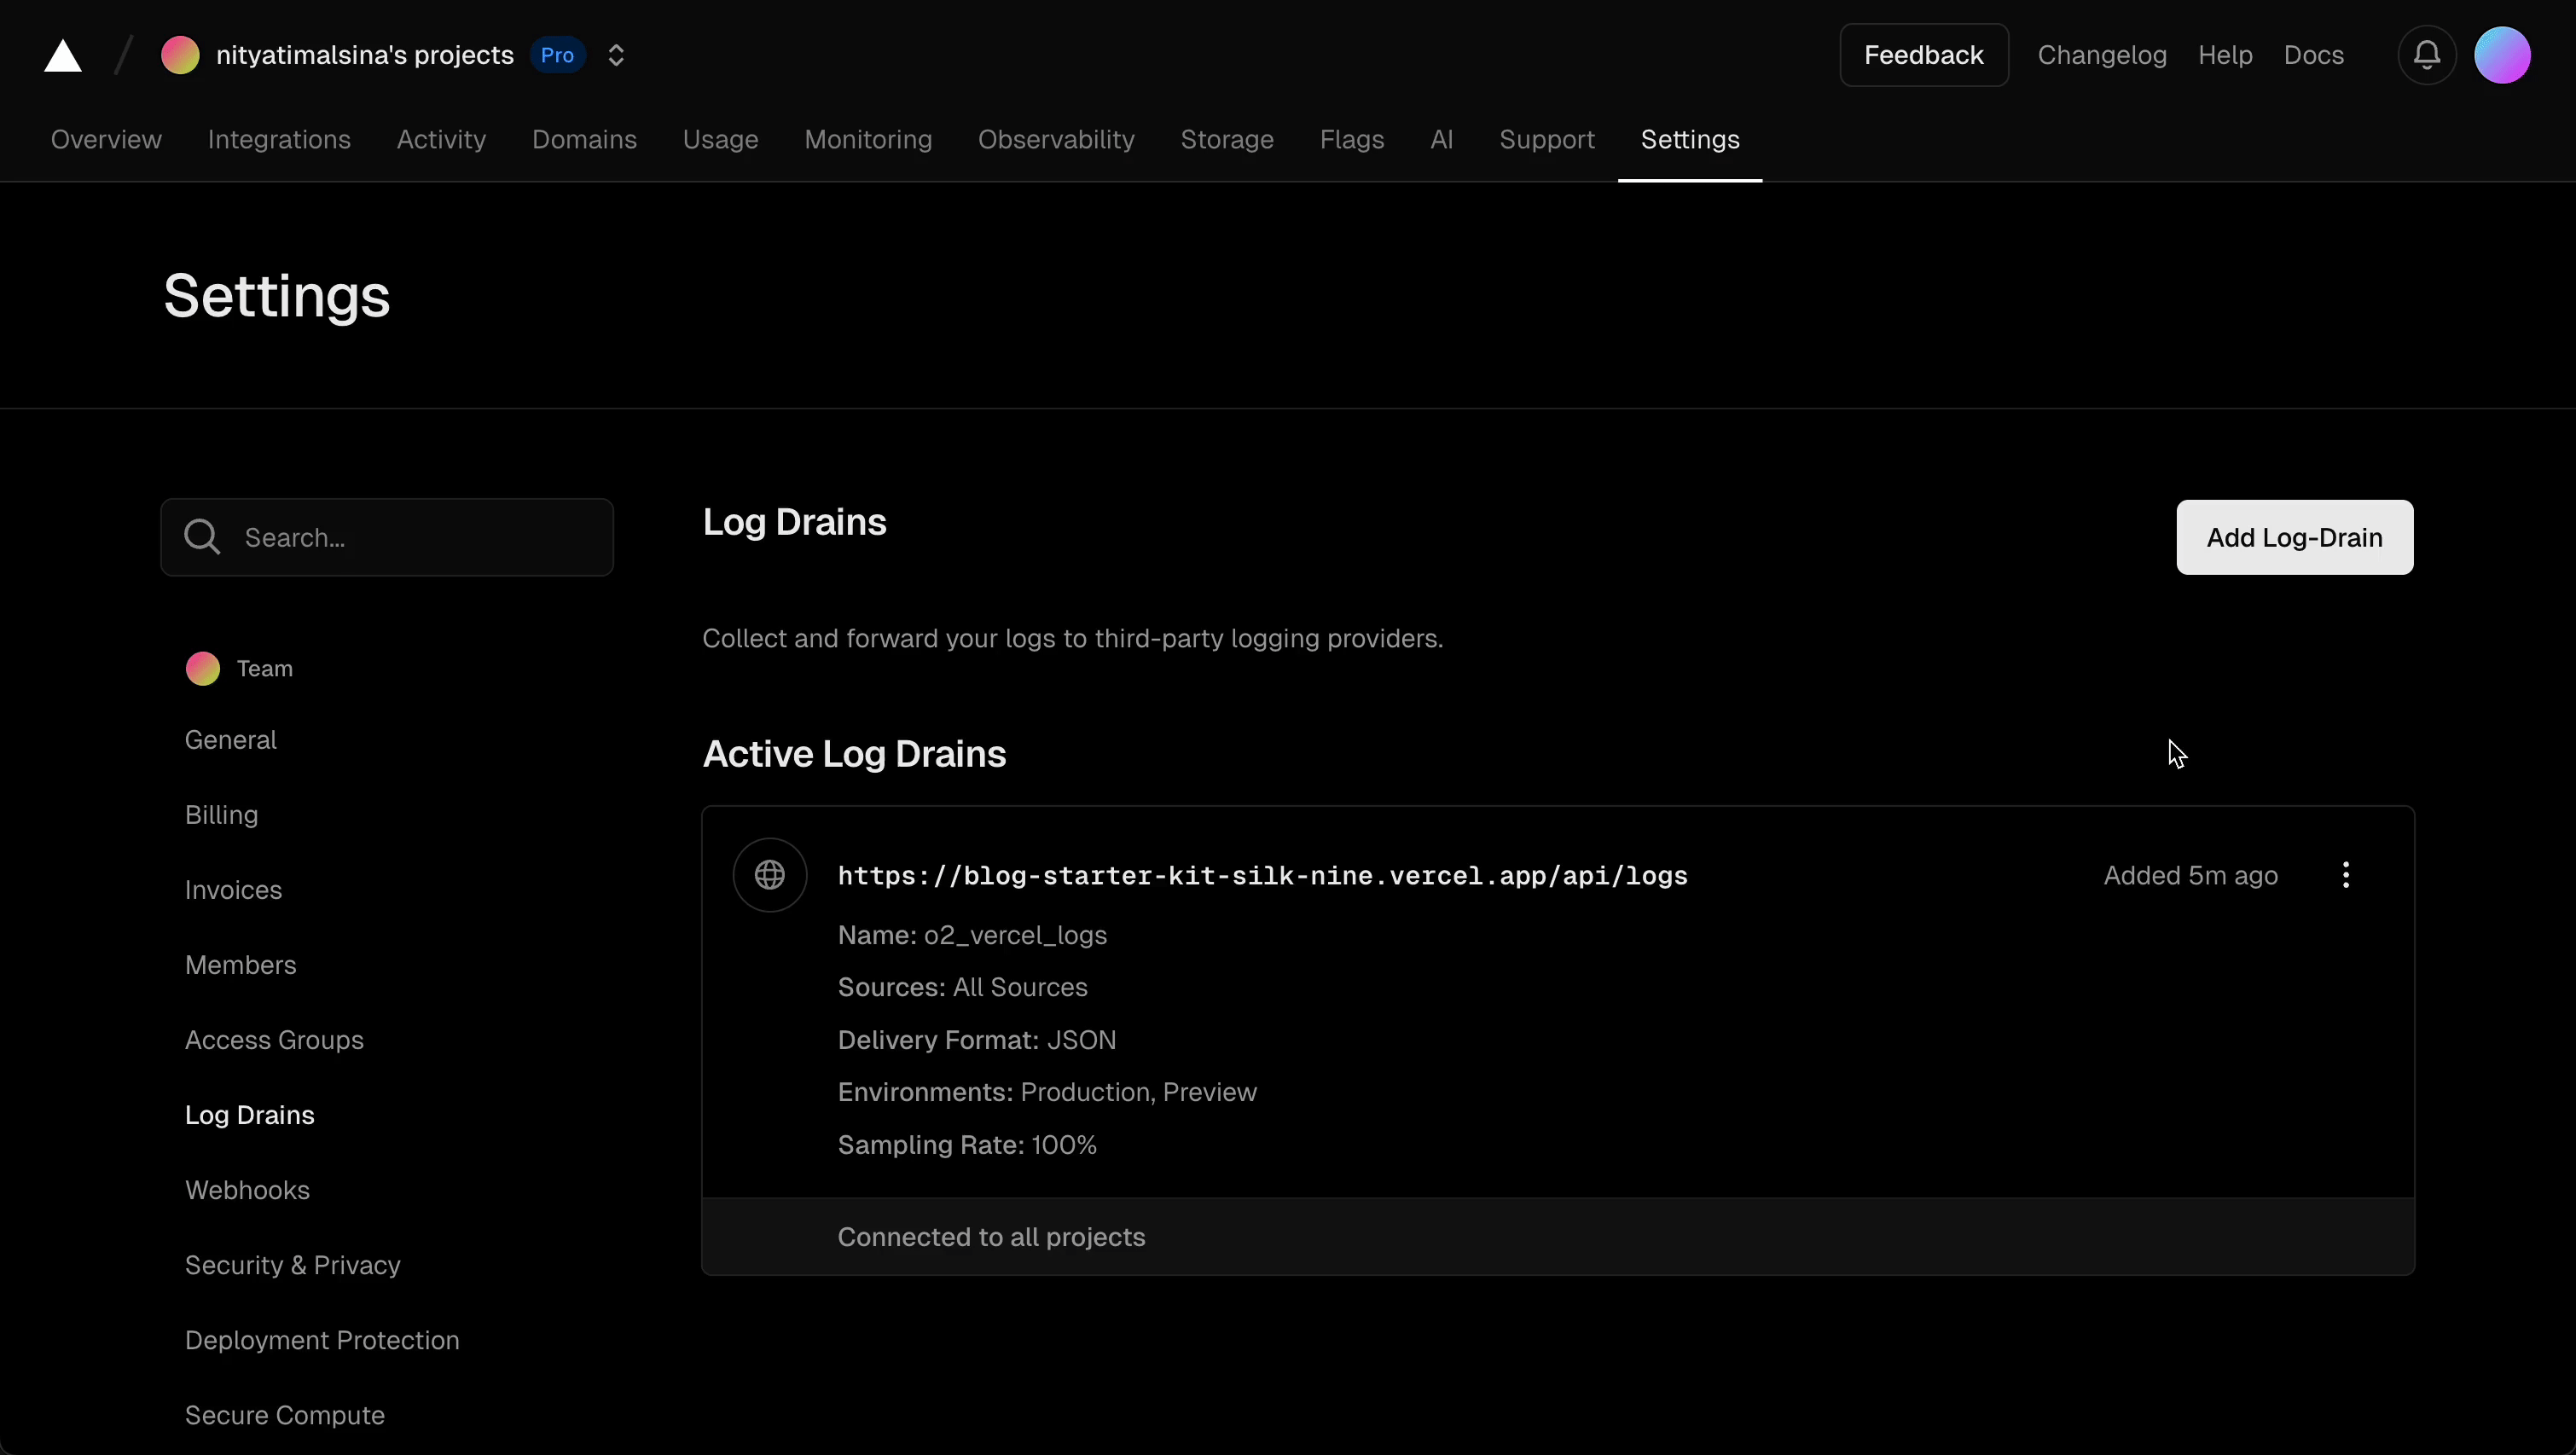Viewport: 2576px width, 1455px height.
Task: Click the globe icon on the log drain entry
Action: point(769,874)
